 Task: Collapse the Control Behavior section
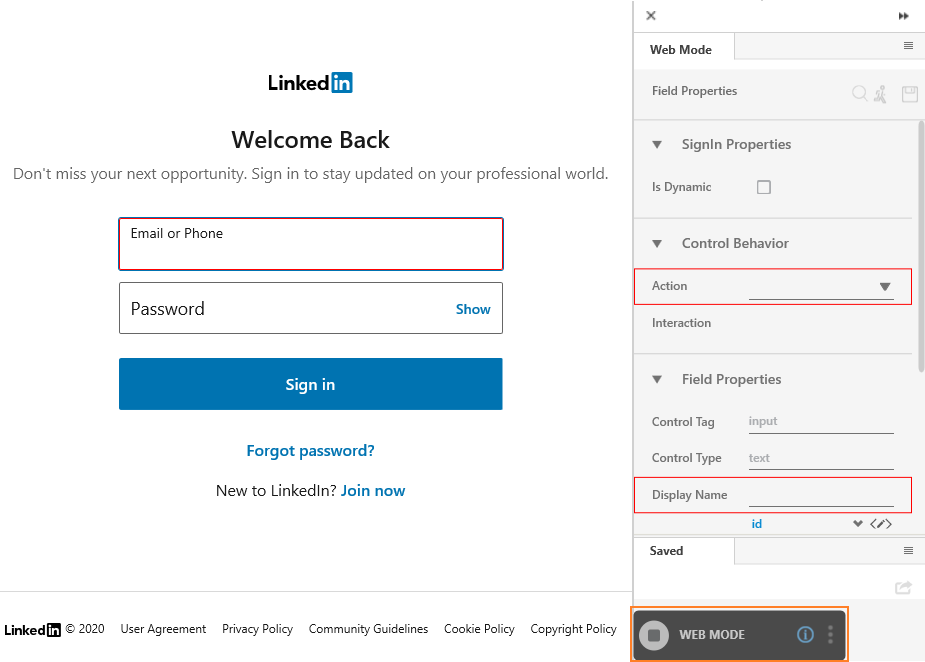657,244
